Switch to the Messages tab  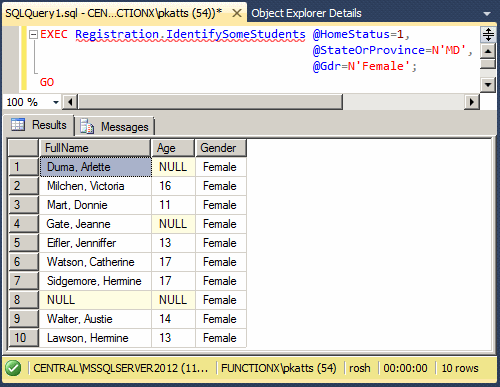coord(114,127)
